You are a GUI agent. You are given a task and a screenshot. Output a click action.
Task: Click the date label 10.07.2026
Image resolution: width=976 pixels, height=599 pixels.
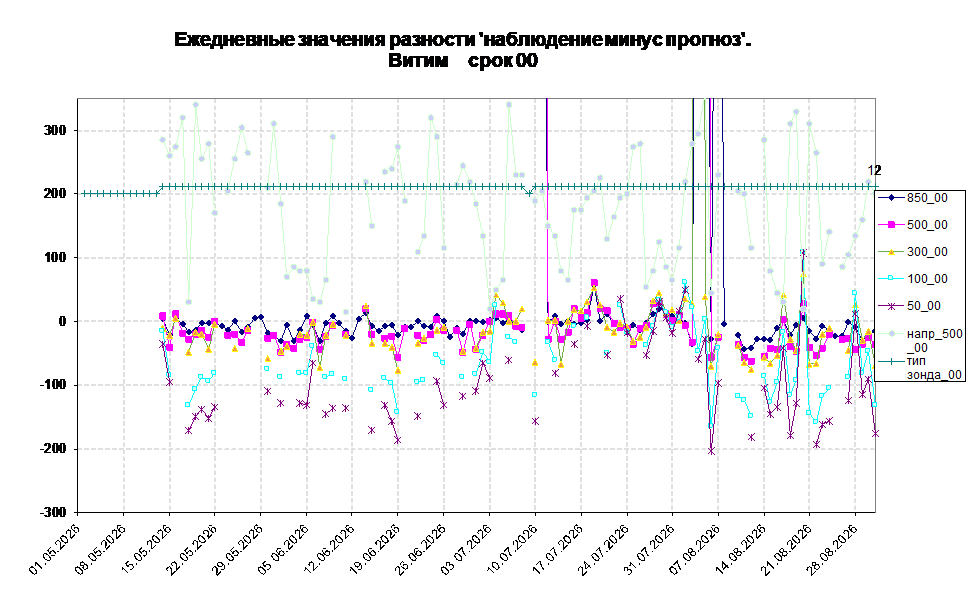(x=512, y=549)
